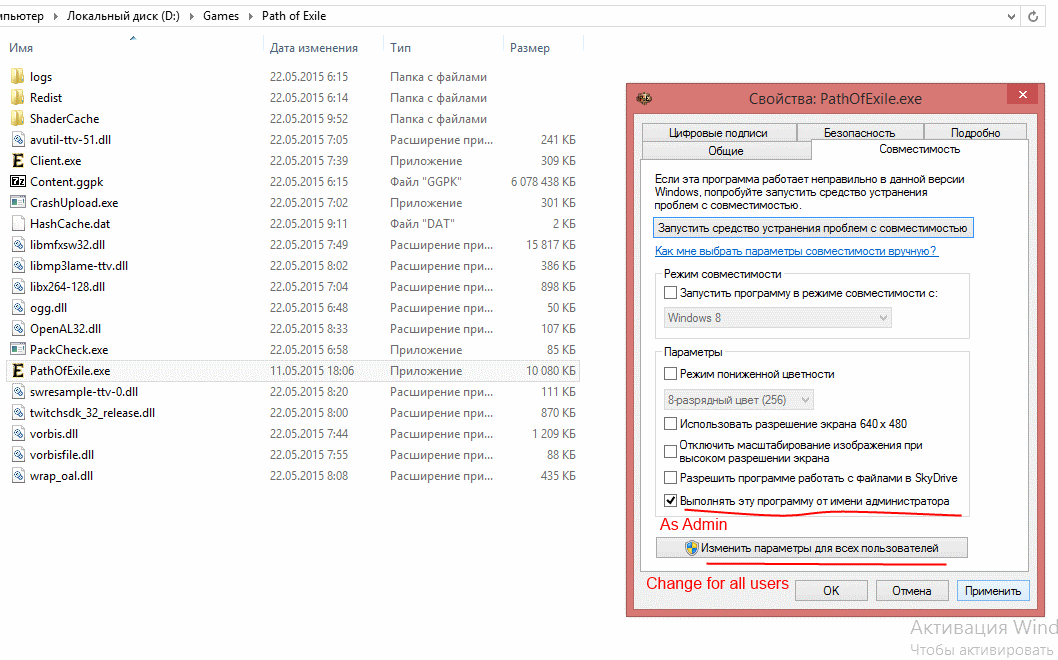The width and height of the screenshot is (1058, 660).
Task: Open the 8-bit color (256) dropdown
Action: click(x=739, y=400)
